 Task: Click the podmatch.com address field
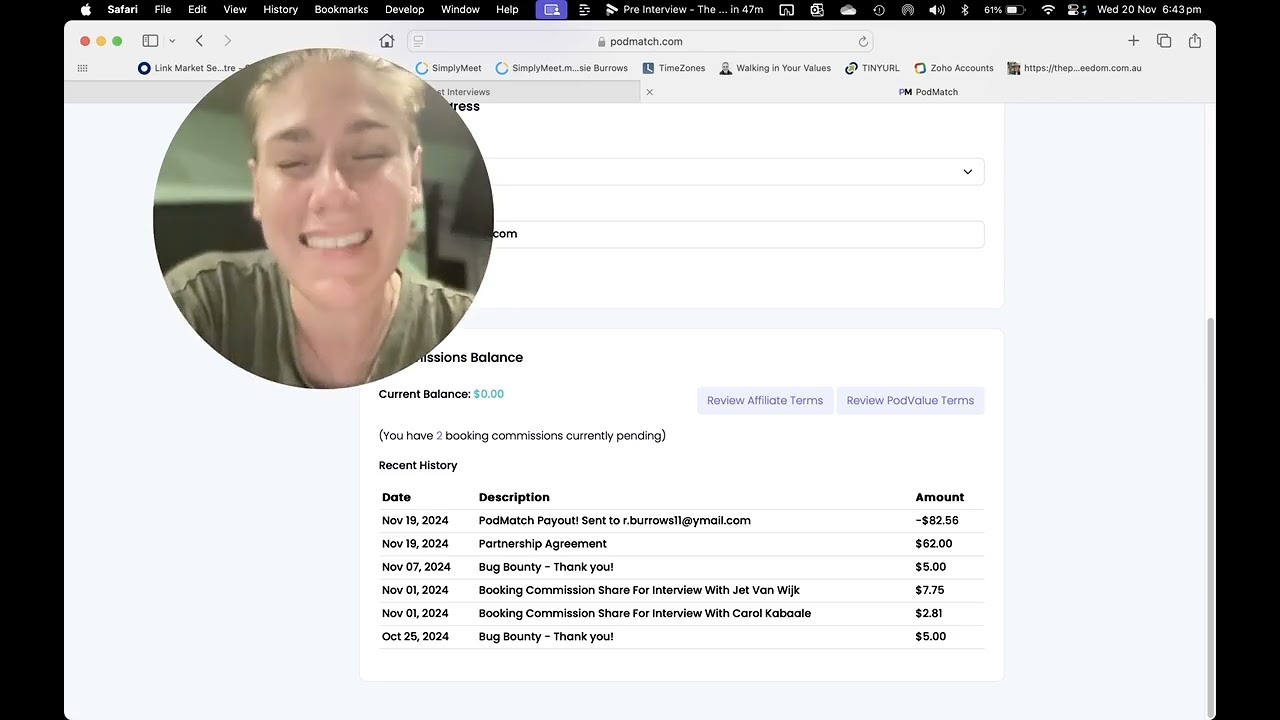[640, 41]
